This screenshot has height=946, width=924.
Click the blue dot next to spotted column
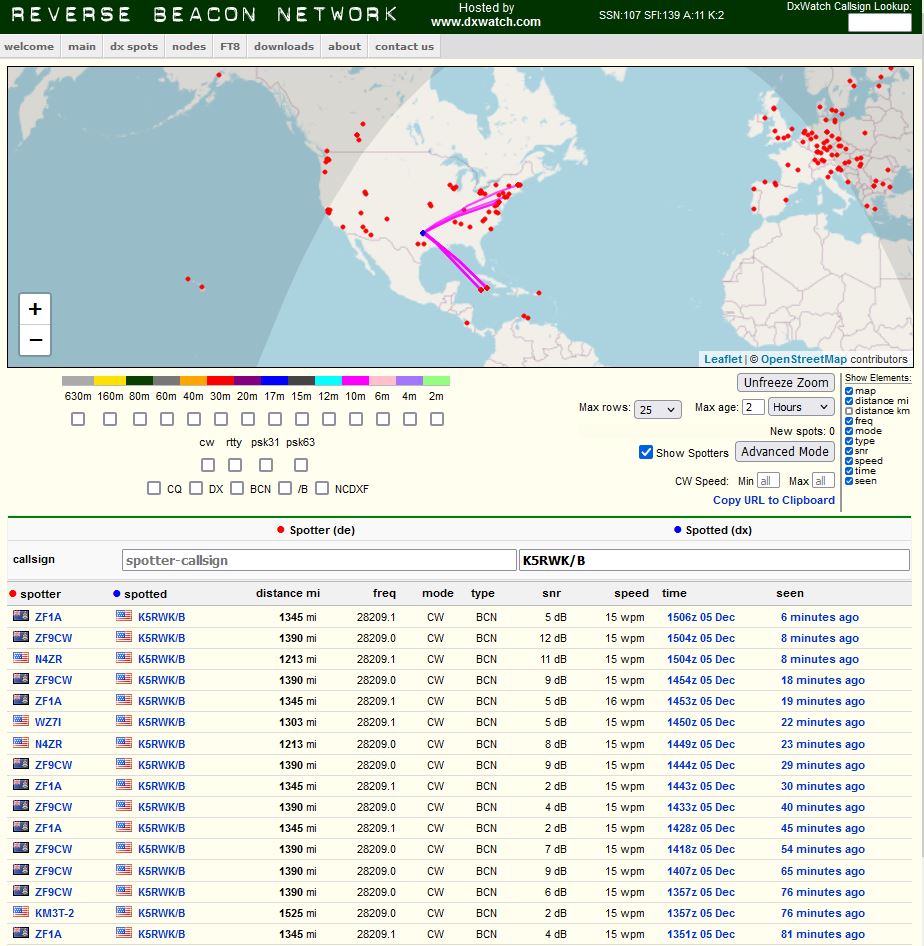(x=116, y=594)
